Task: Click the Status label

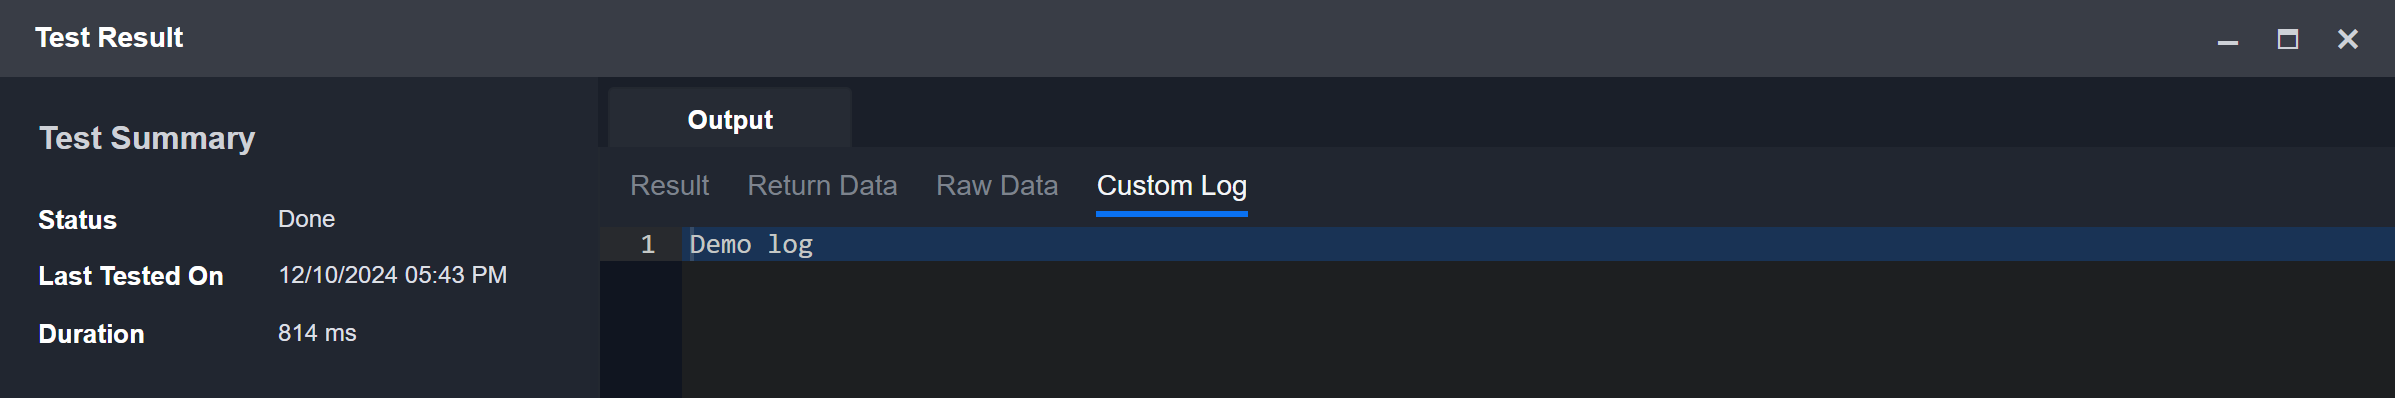Action: click(77, 220)
